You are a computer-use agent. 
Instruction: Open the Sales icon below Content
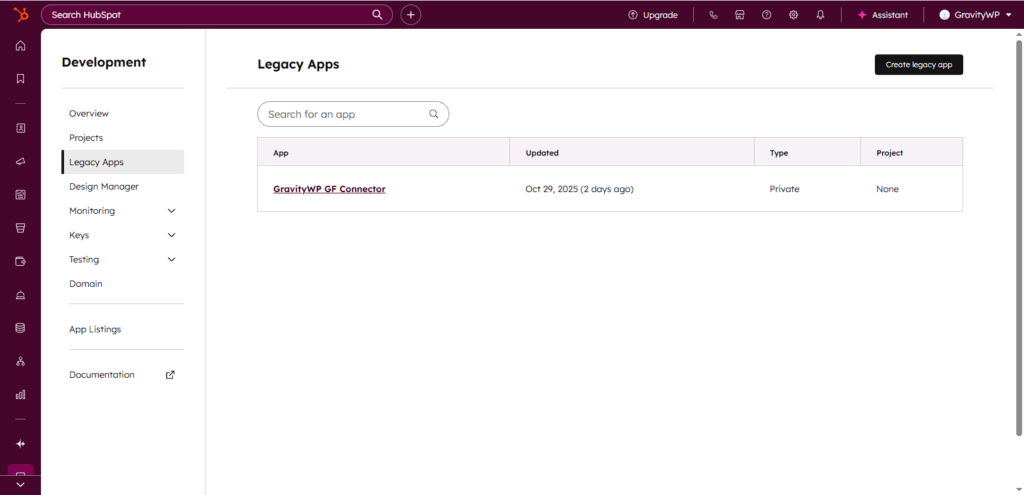tap(20, 228)
